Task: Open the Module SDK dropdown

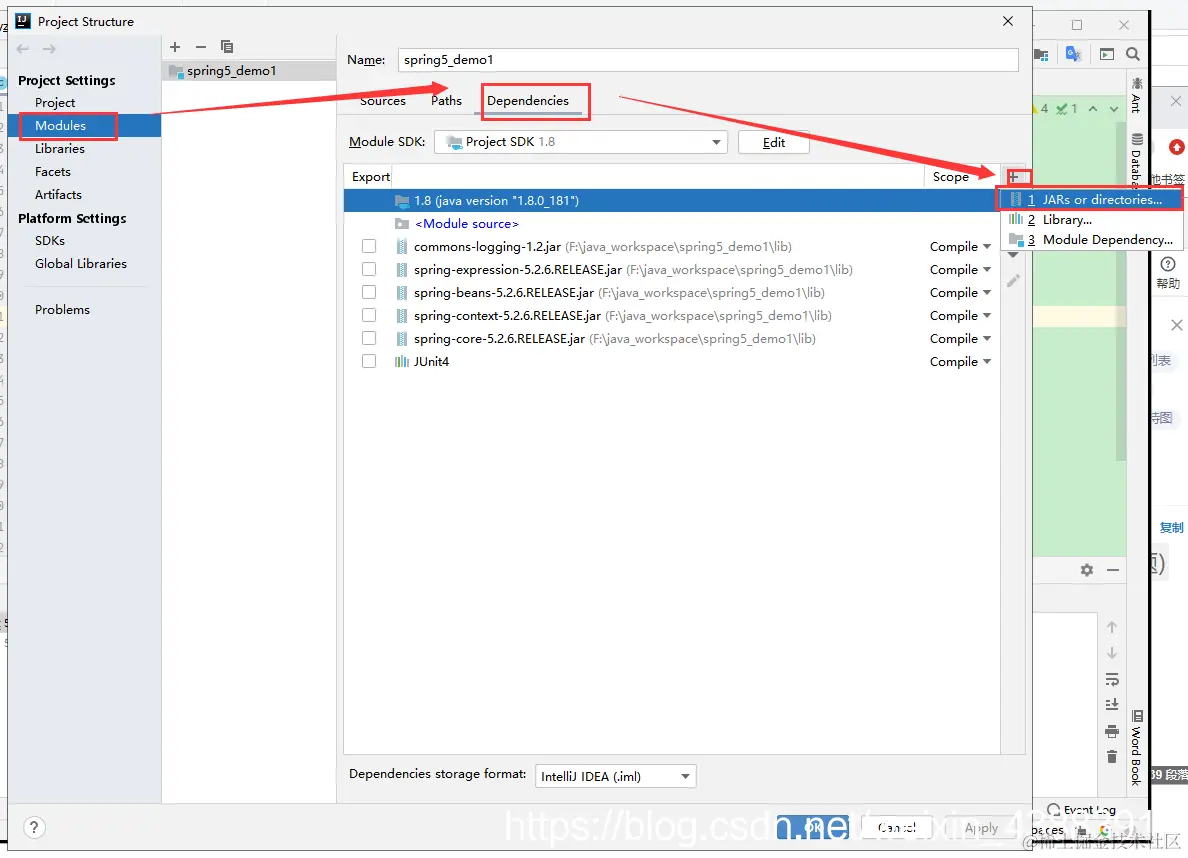Action: click(580, 142)
